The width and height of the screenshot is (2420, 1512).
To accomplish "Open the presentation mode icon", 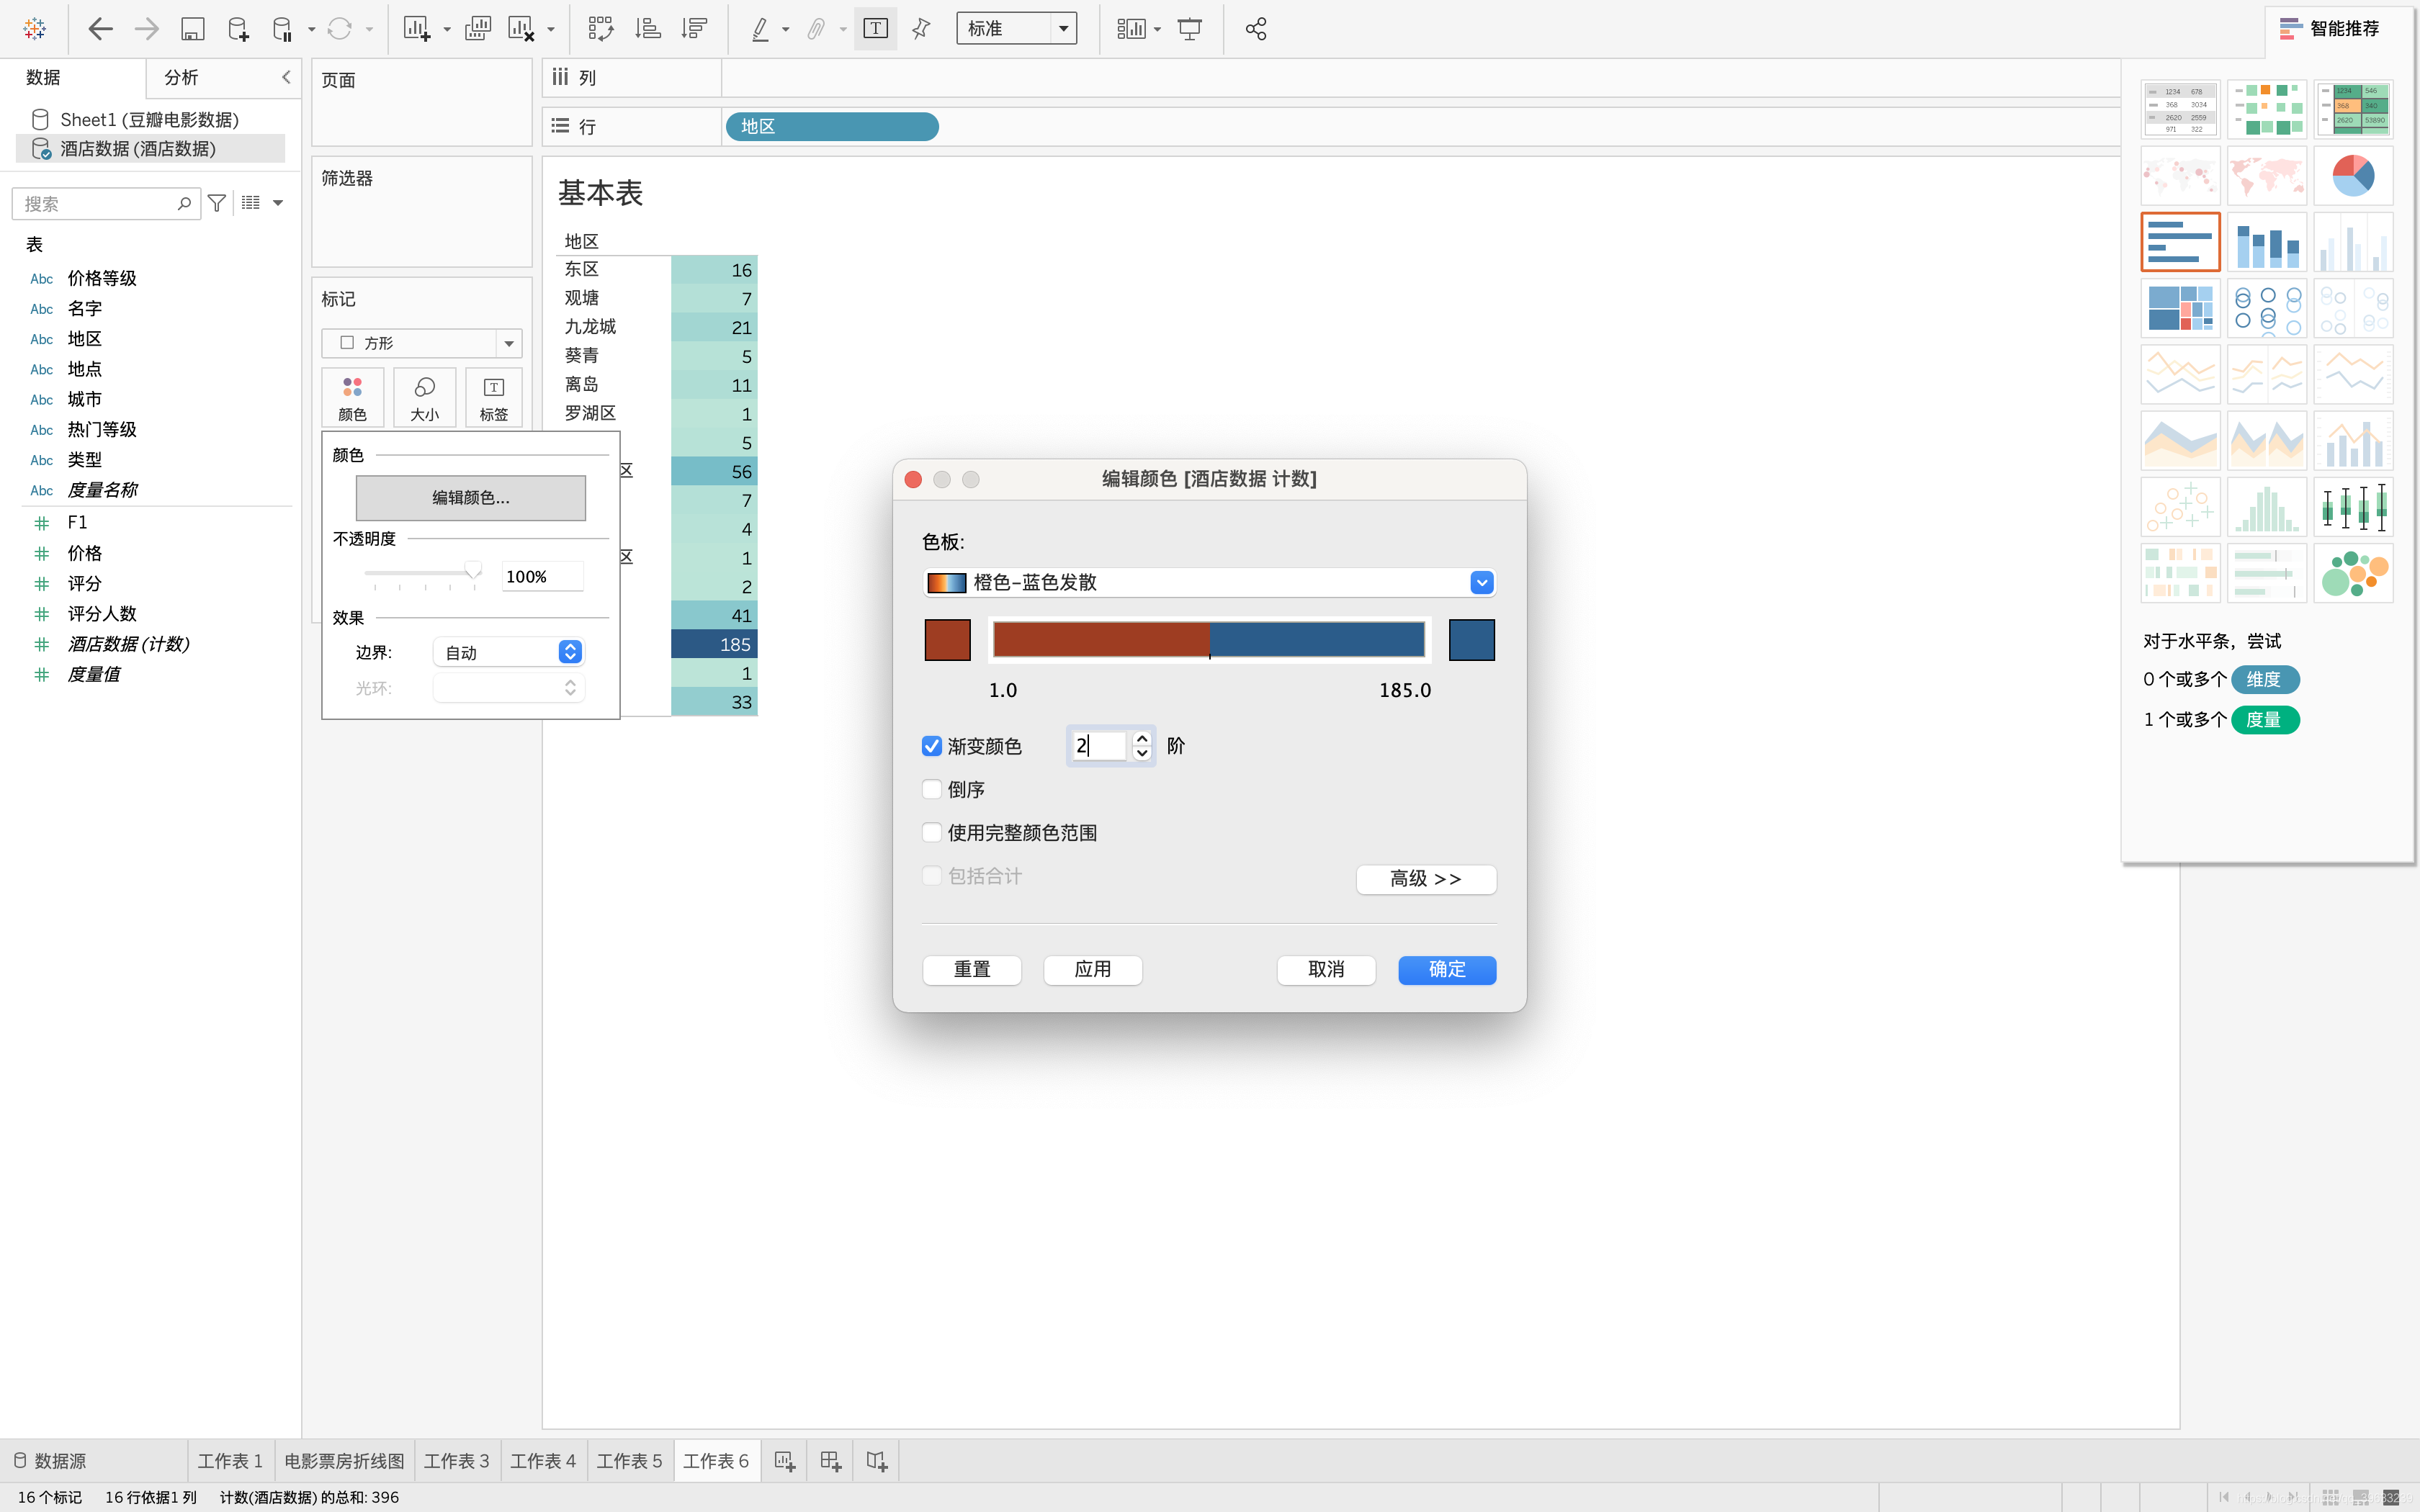I will tap(1189, 29).
